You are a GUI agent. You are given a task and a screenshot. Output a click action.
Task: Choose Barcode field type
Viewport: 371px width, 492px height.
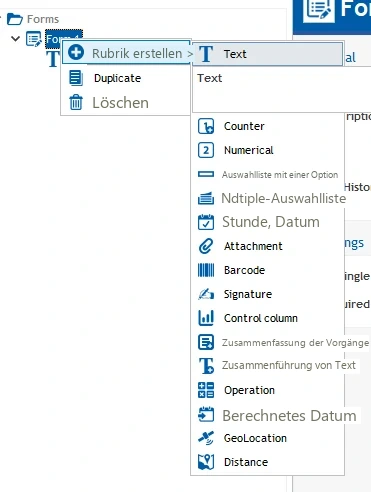(x=244, y=270)
